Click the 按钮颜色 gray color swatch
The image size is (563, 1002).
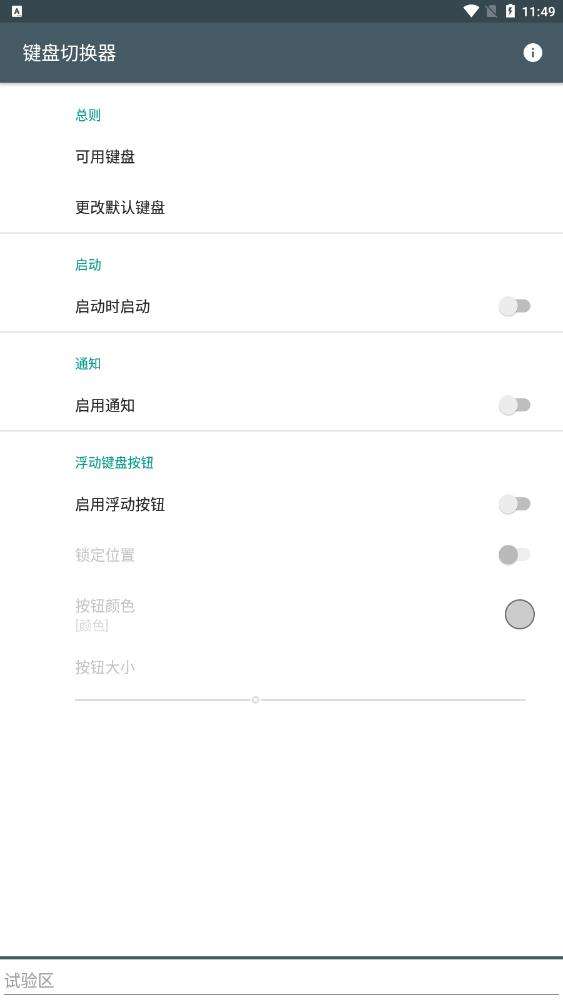(x=520, y=615)
